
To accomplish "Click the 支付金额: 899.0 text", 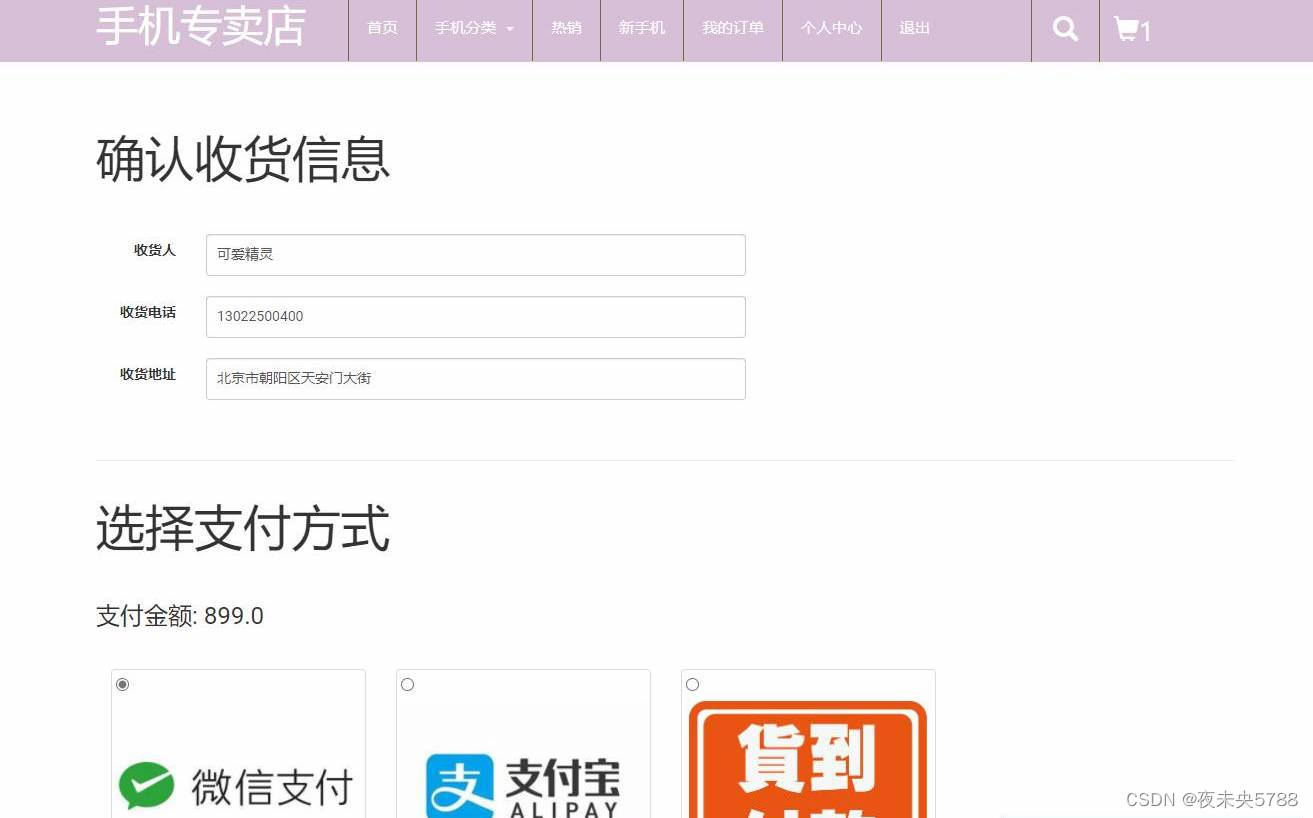I will click(180, 616).
